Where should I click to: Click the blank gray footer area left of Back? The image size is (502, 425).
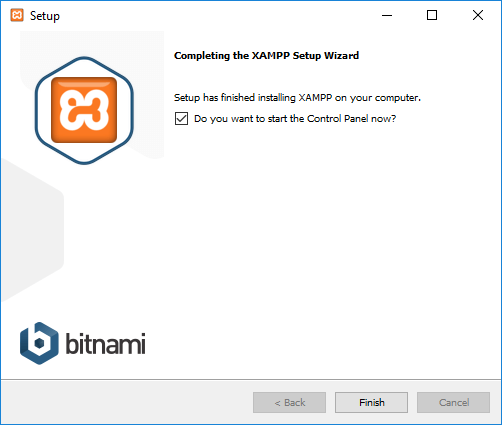127,402
